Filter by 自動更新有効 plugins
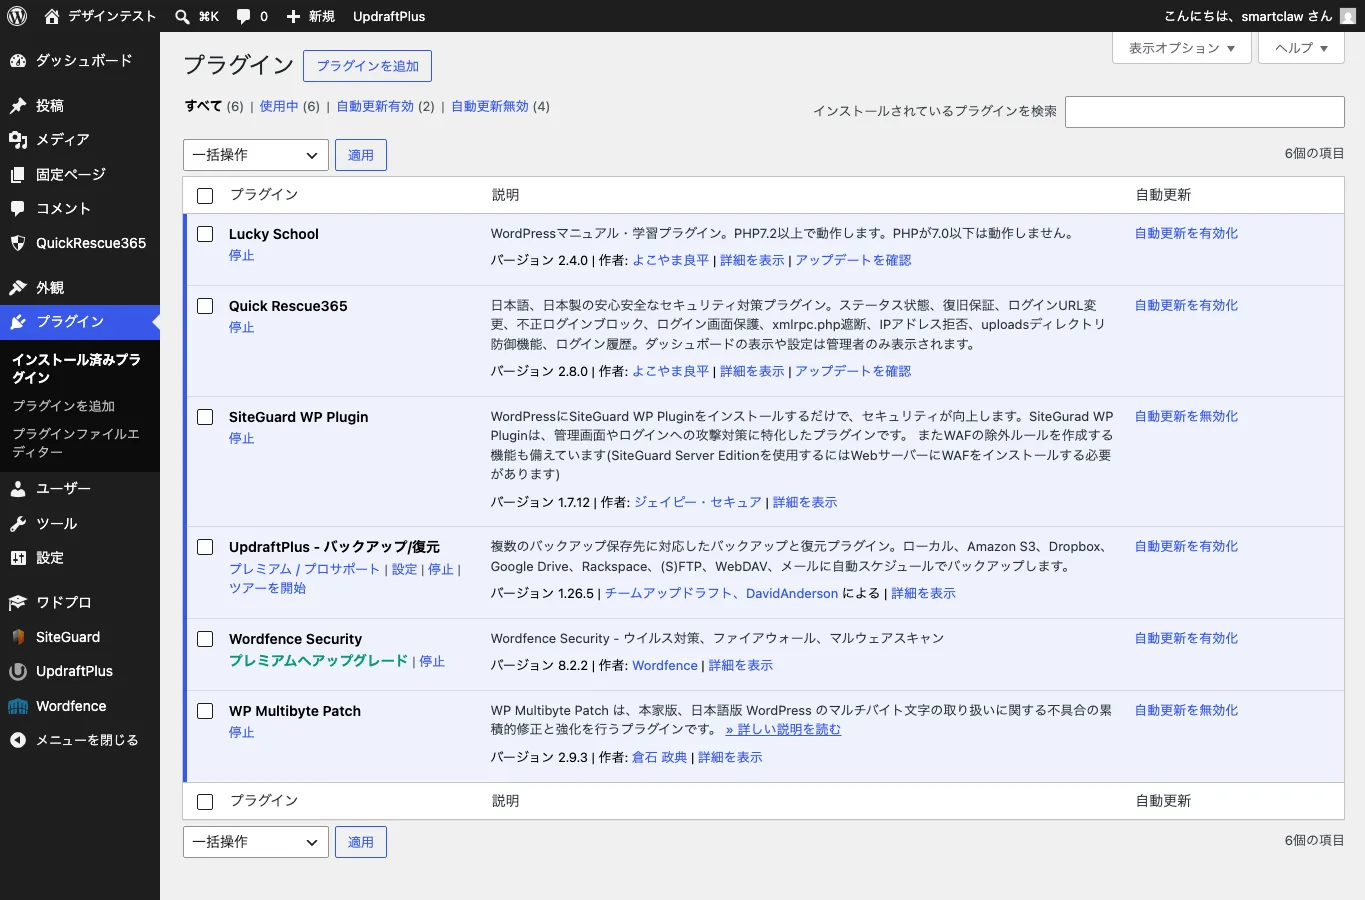Screen dimensions: 1365x900 point(375,106)
